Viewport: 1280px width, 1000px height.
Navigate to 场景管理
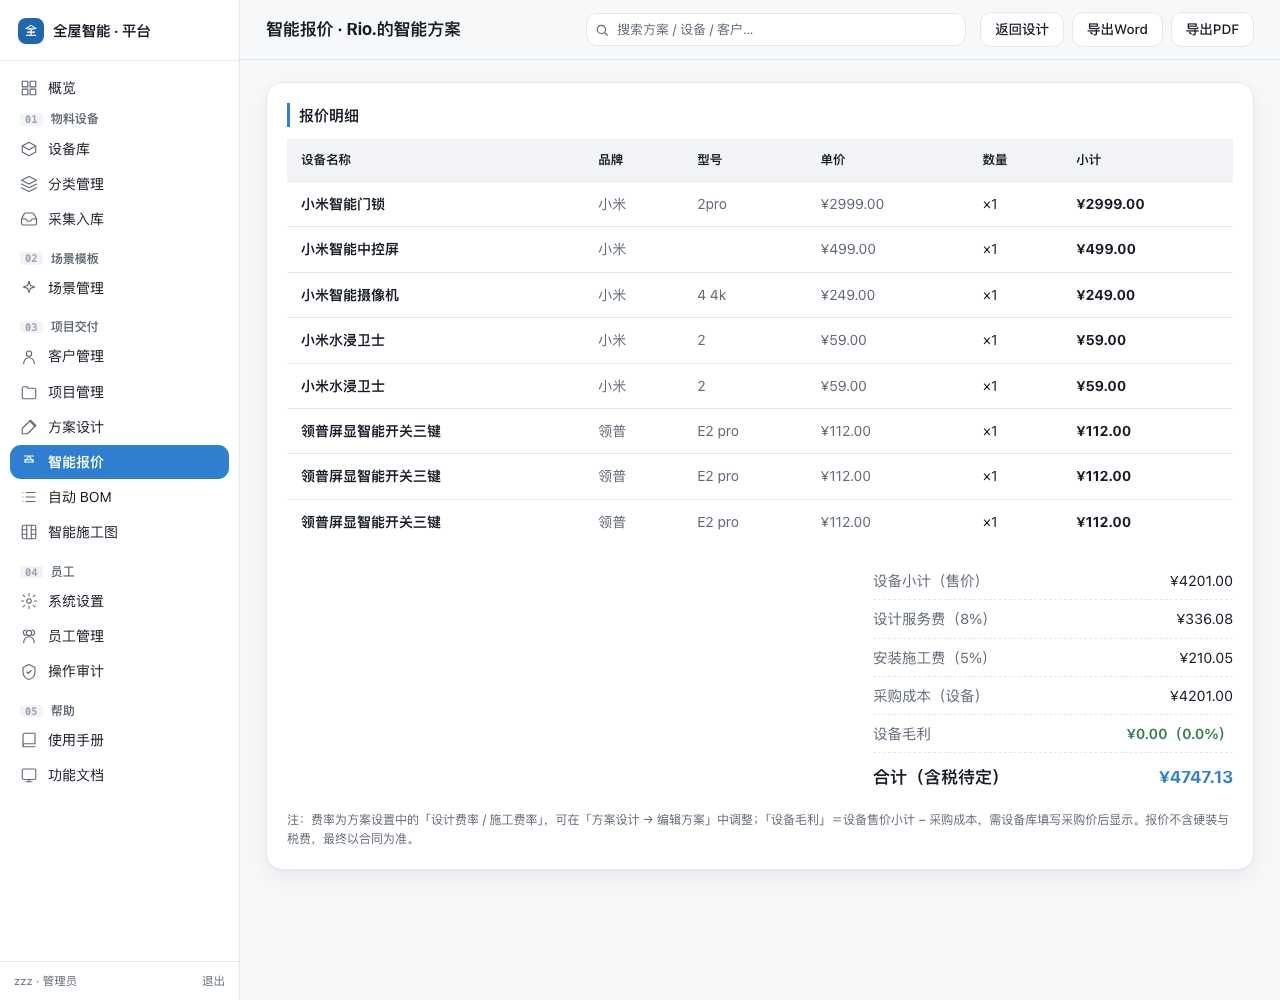[119, 288]
